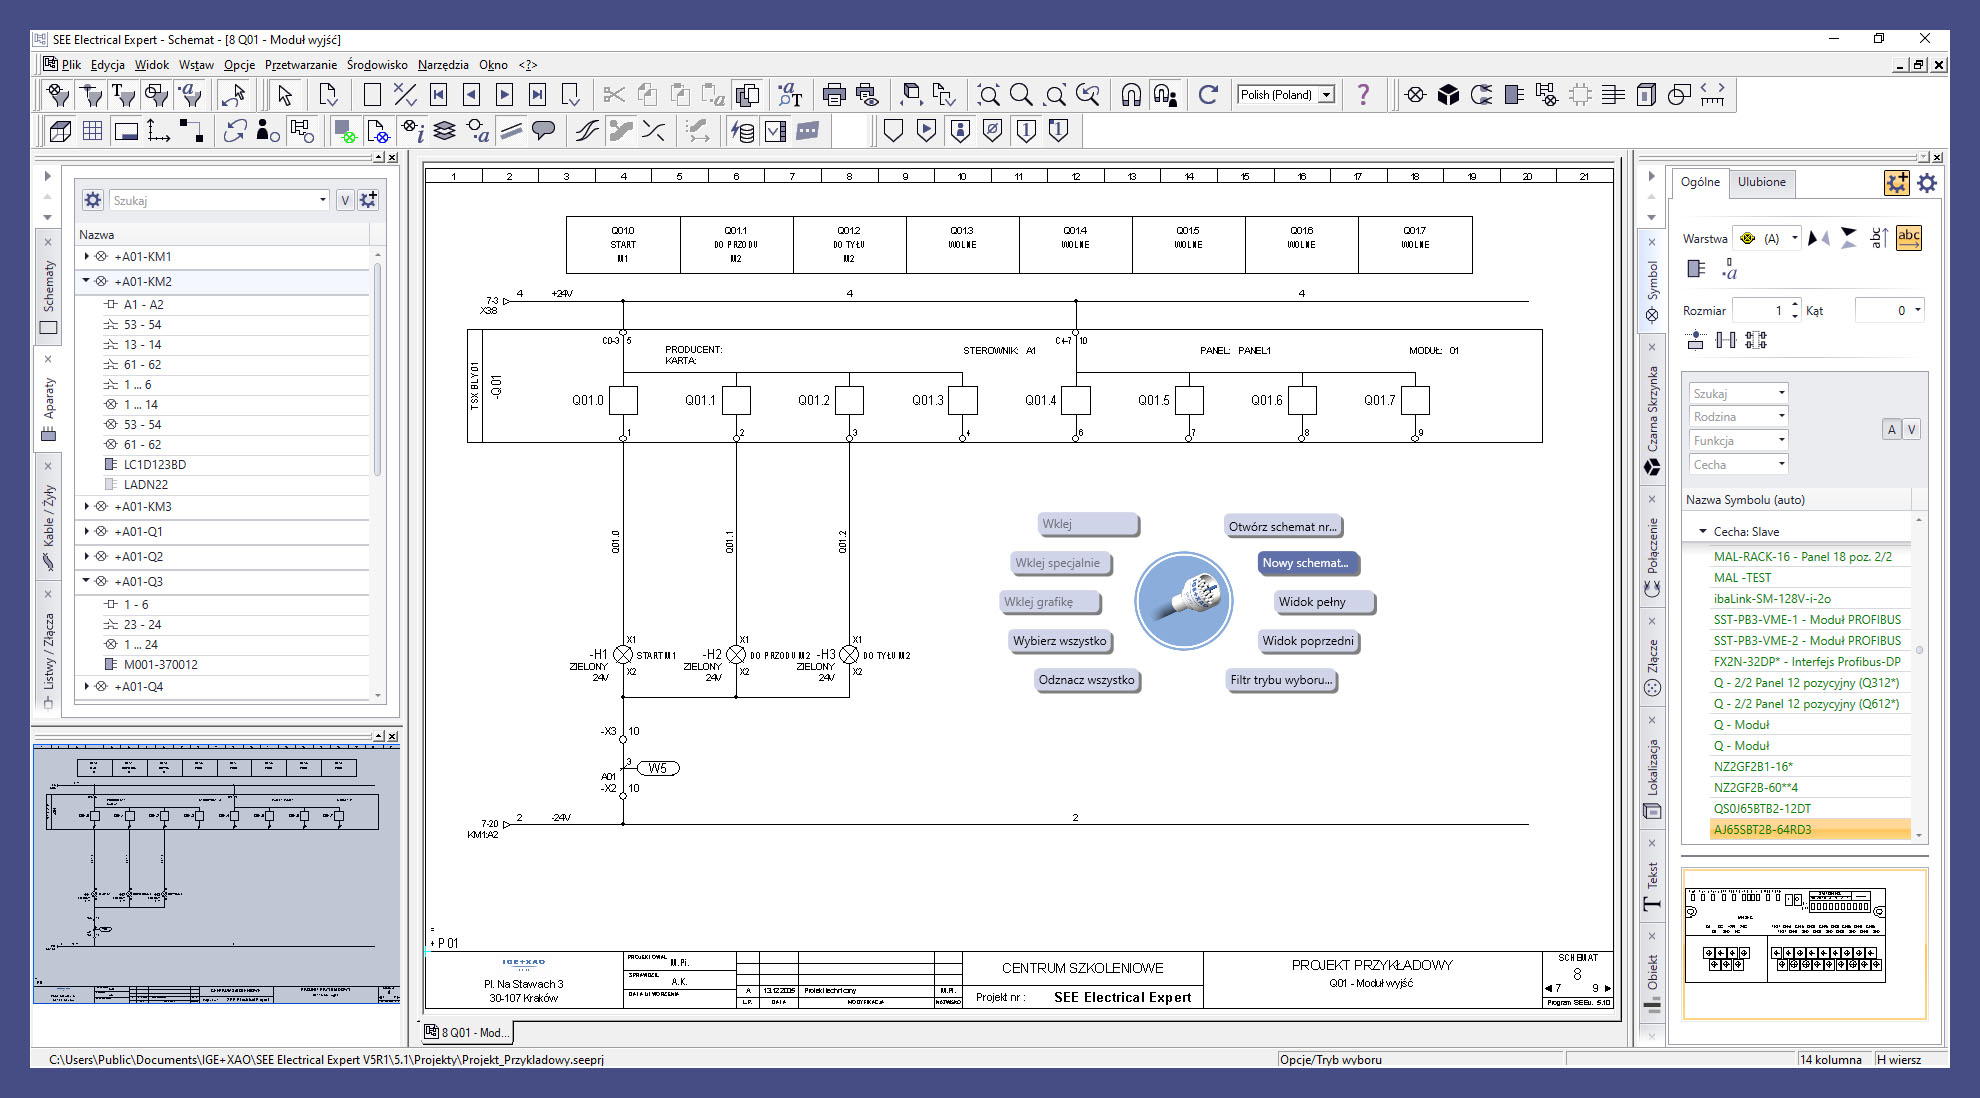The image size is (1980, 1098).
Task: Select the 8 Q01 - Mod... document tab
Action: pyautogui.click(x=466, y=1033)
